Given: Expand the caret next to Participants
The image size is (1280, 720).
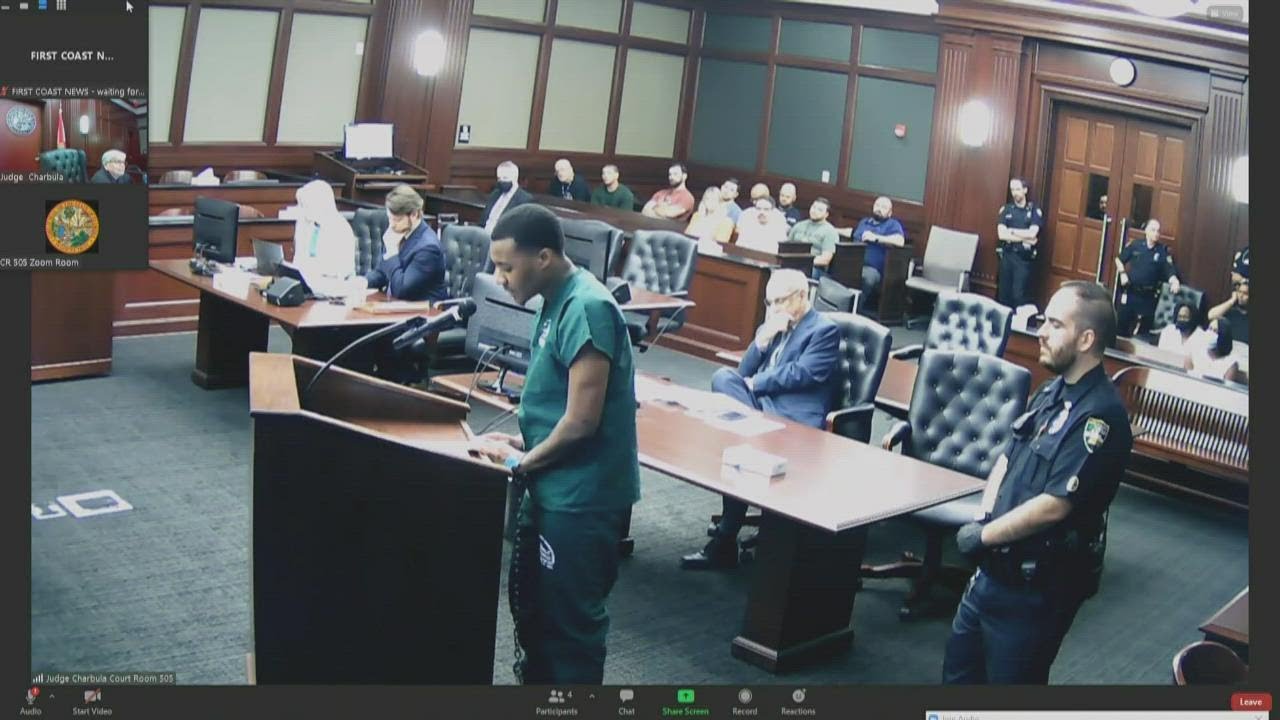Looking at the screenshot, I should [x=591, y=696].
